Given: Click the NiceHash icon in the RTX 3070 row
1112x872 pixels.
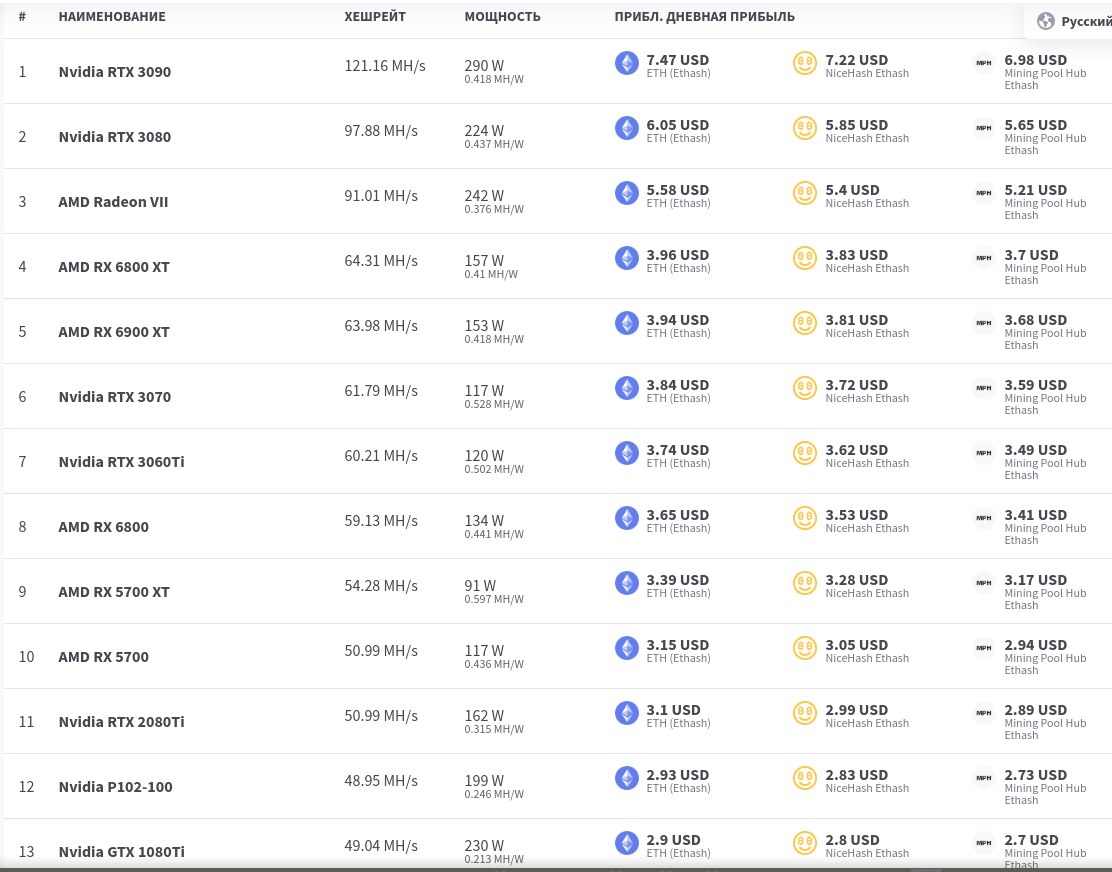Looking at the screenshot, I should pos(804,389).
